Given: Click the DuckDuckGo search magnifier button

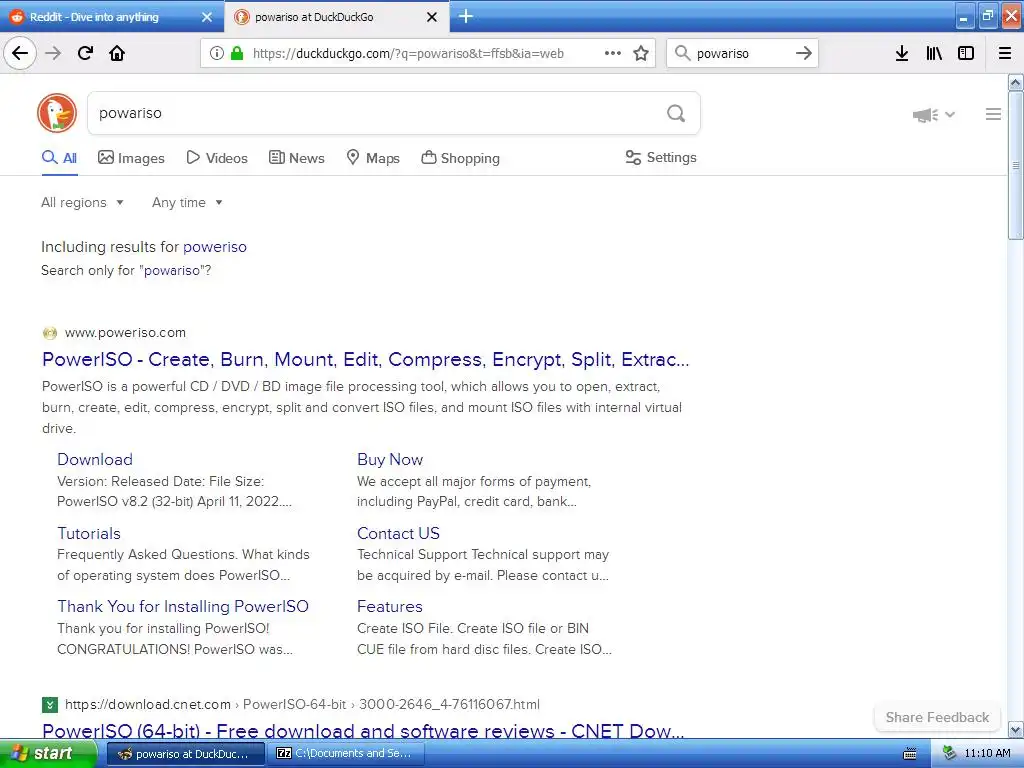Looking at the screenshot, I should tap(676, 114).
